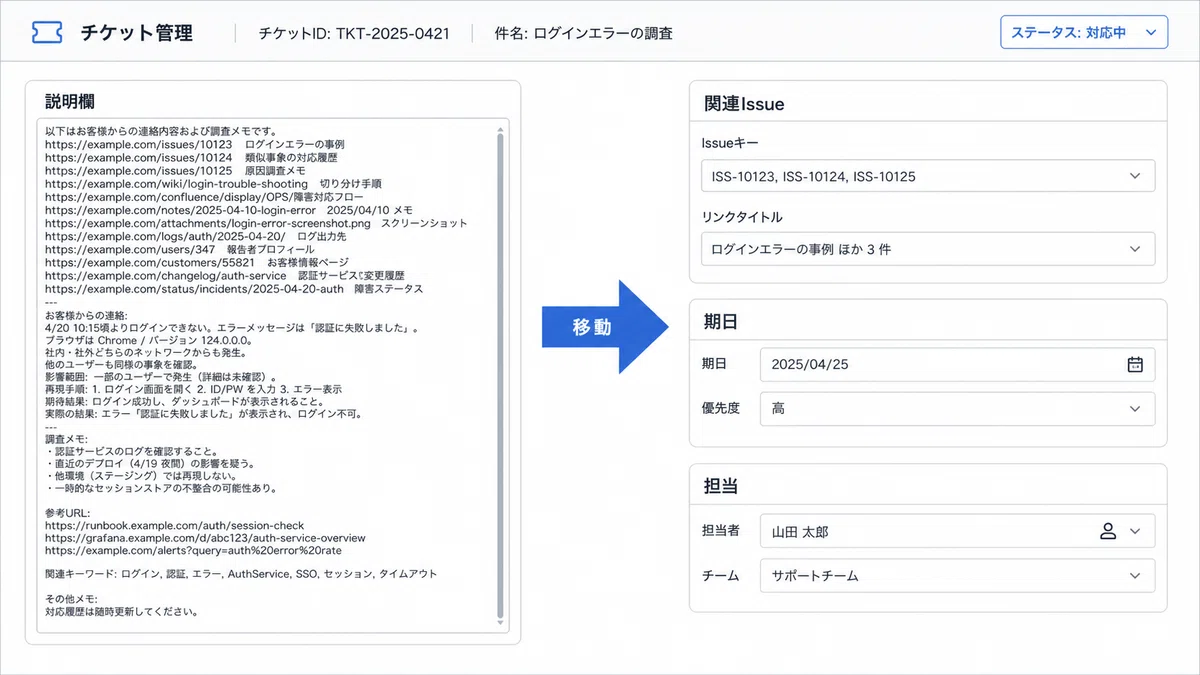The height and width of the screenshot is (675, 1200).
Task: Click the login-error-screenshot.png attachment line
Action: click(x=256, y=223)
